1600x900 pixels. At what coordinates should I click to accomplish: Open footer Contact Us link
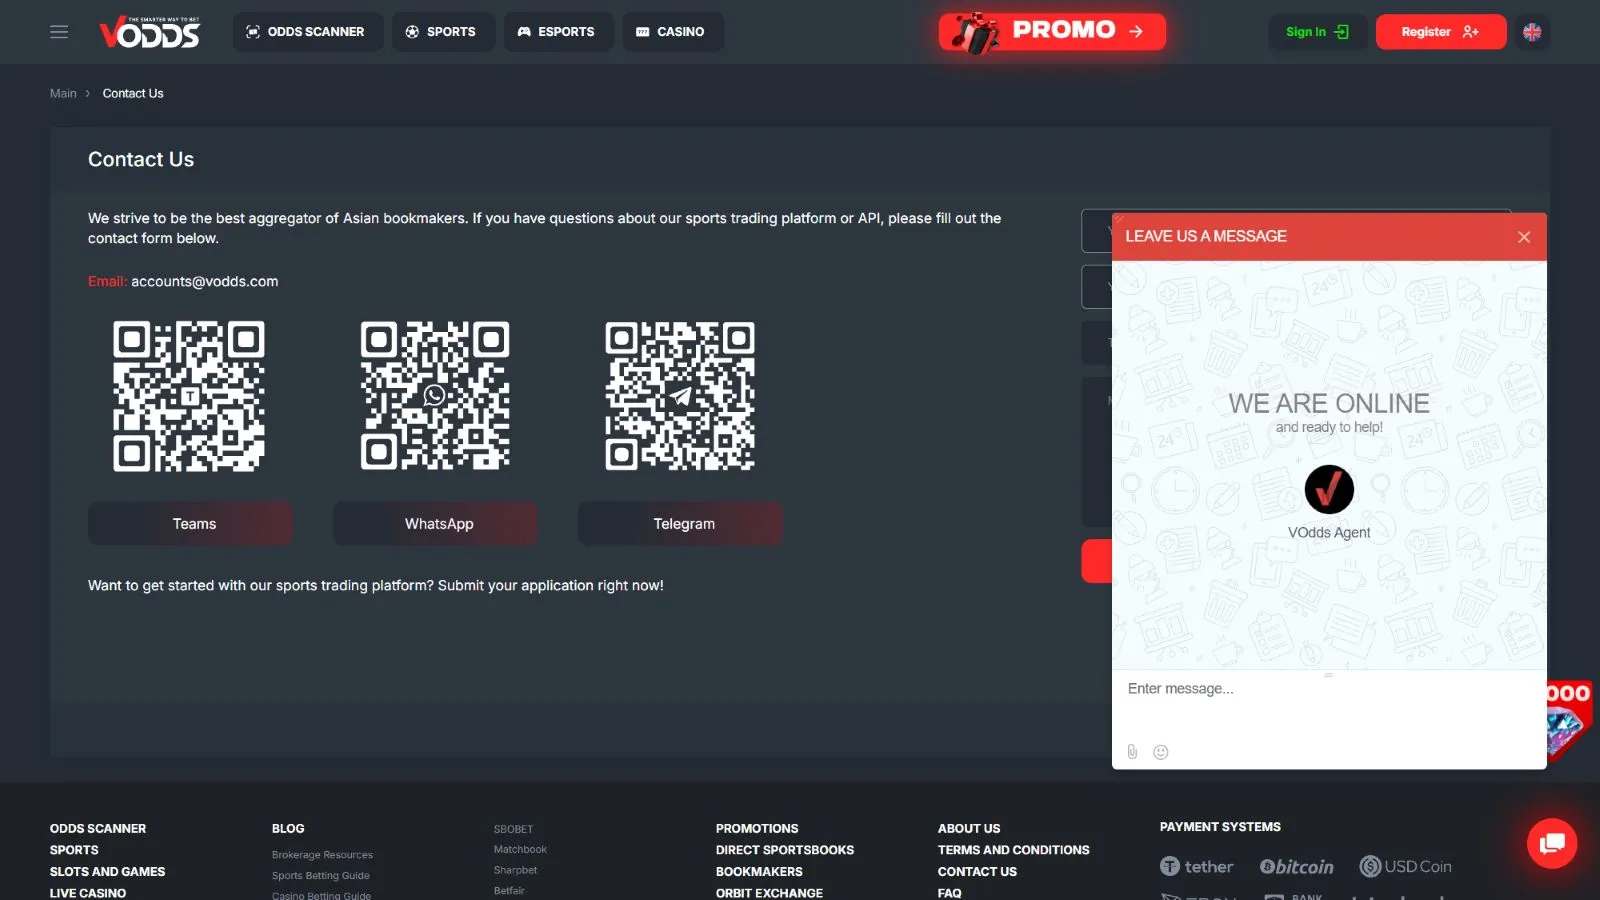[x=977, y=872]
